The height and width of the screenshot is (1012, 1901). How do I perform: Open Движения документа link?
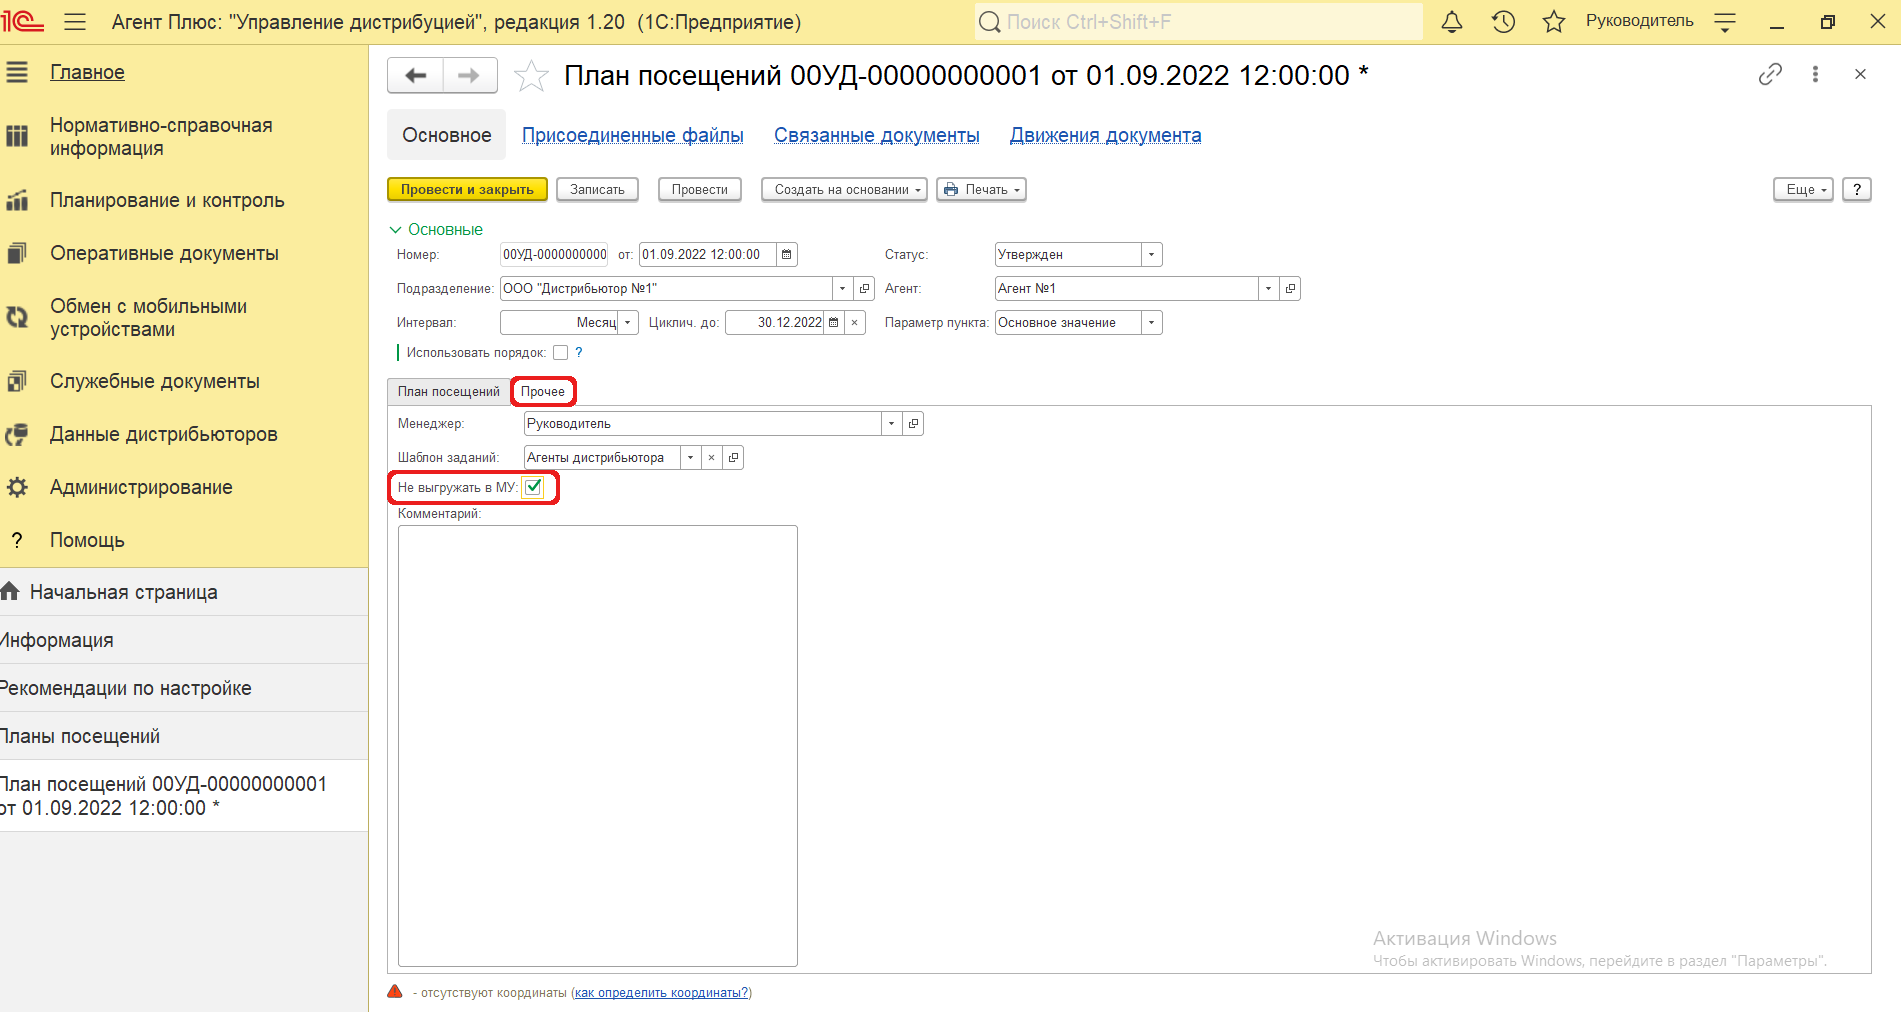click(1106, 135)
